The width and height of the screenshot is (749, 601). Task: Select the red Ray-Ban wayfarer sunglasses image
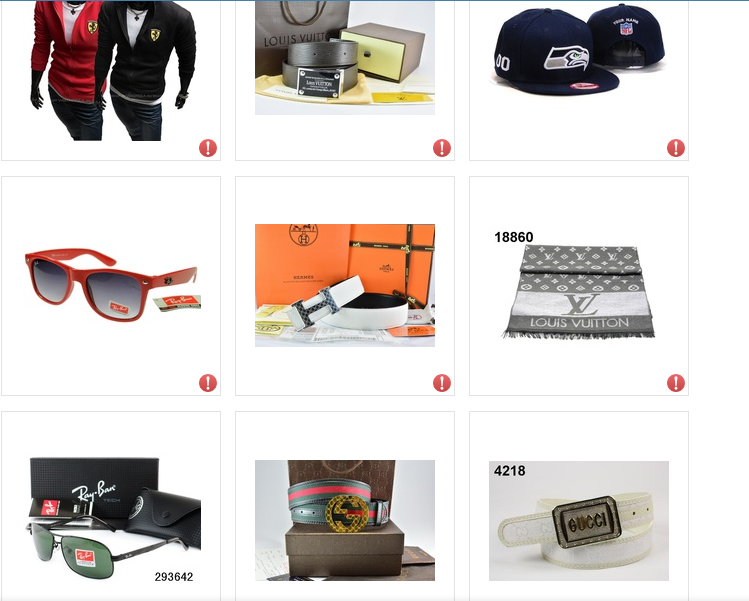112,284
